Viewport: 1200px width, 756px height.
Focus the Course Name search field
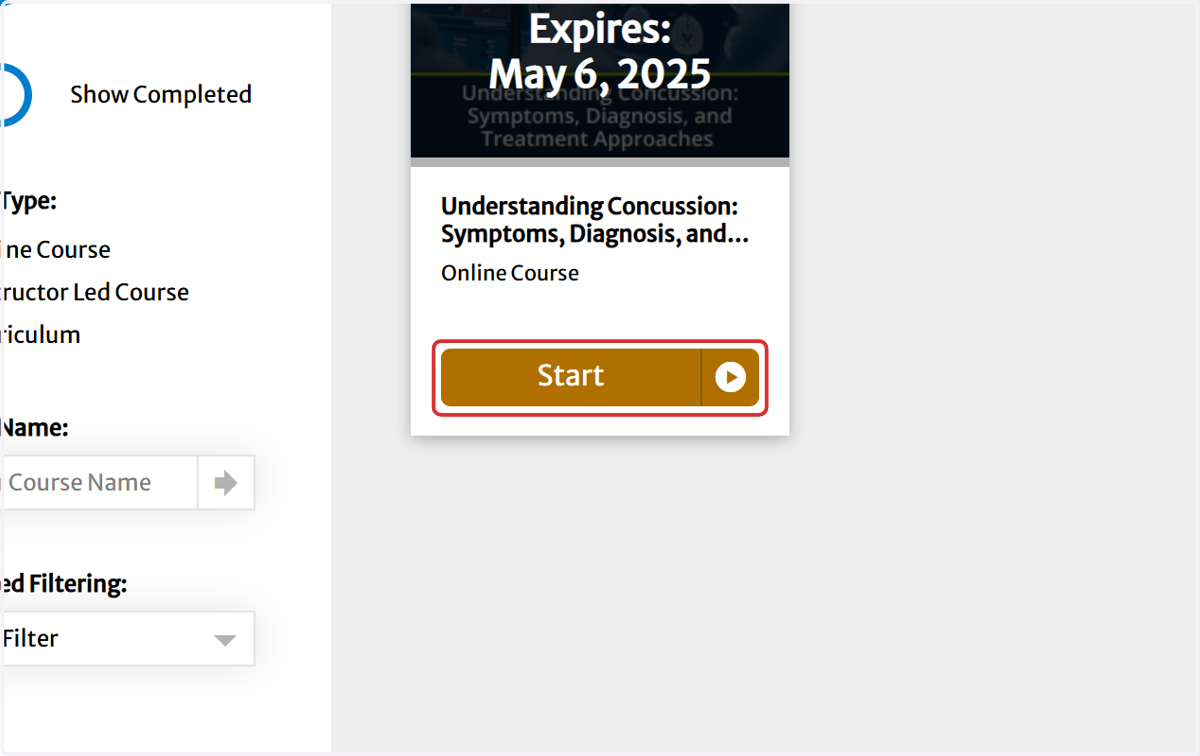(99, 483)
